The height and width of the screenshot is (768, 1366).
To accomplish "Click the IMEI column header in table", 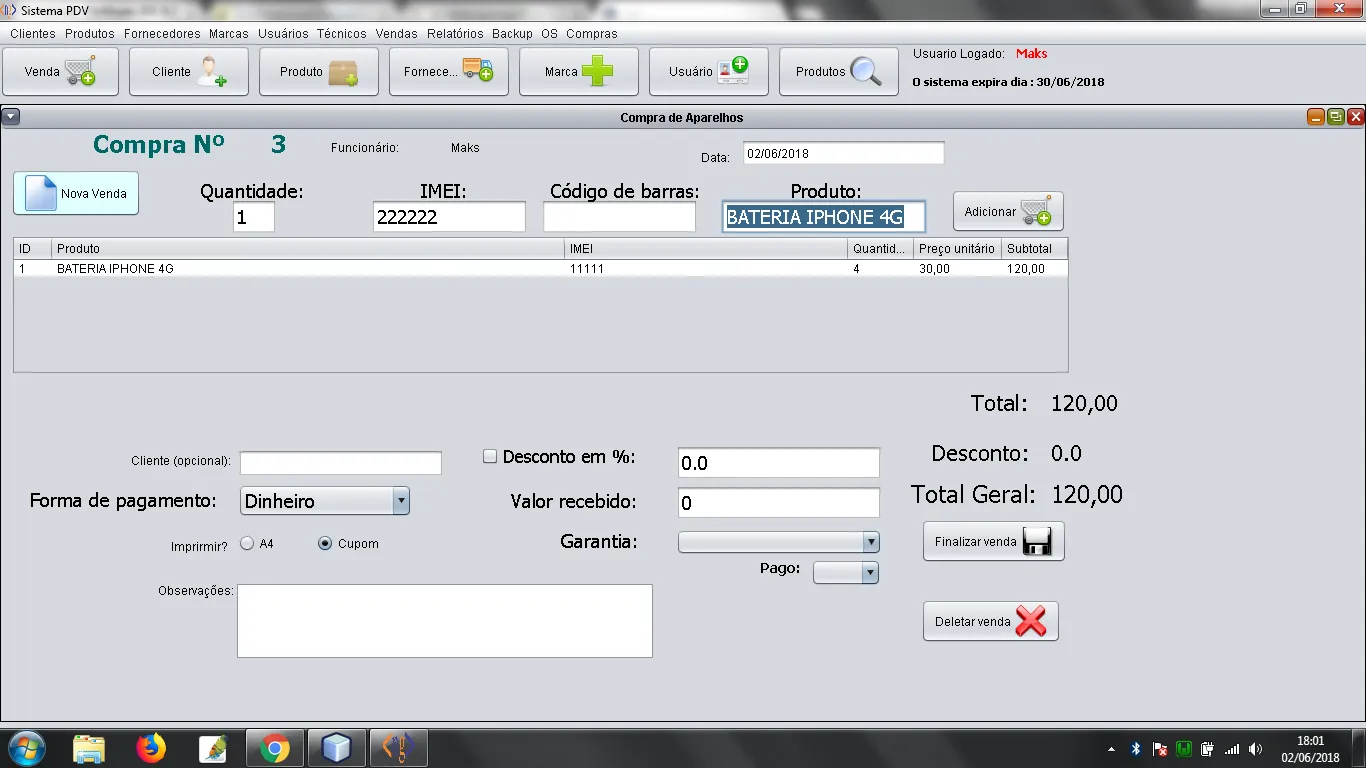I will 705,248.
